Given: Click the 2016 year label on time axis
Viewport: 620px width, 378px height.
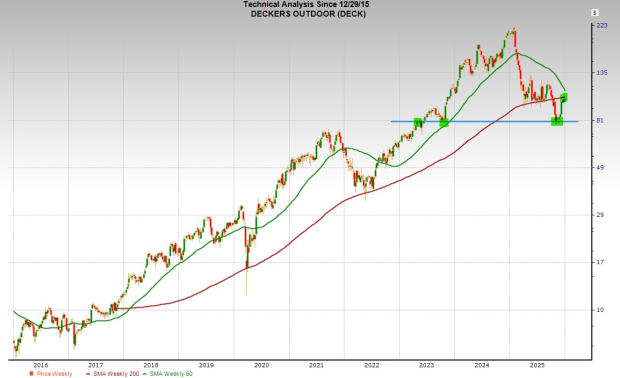Looking at the screenshot, I should pyautogui.click(x=41, y=365).
